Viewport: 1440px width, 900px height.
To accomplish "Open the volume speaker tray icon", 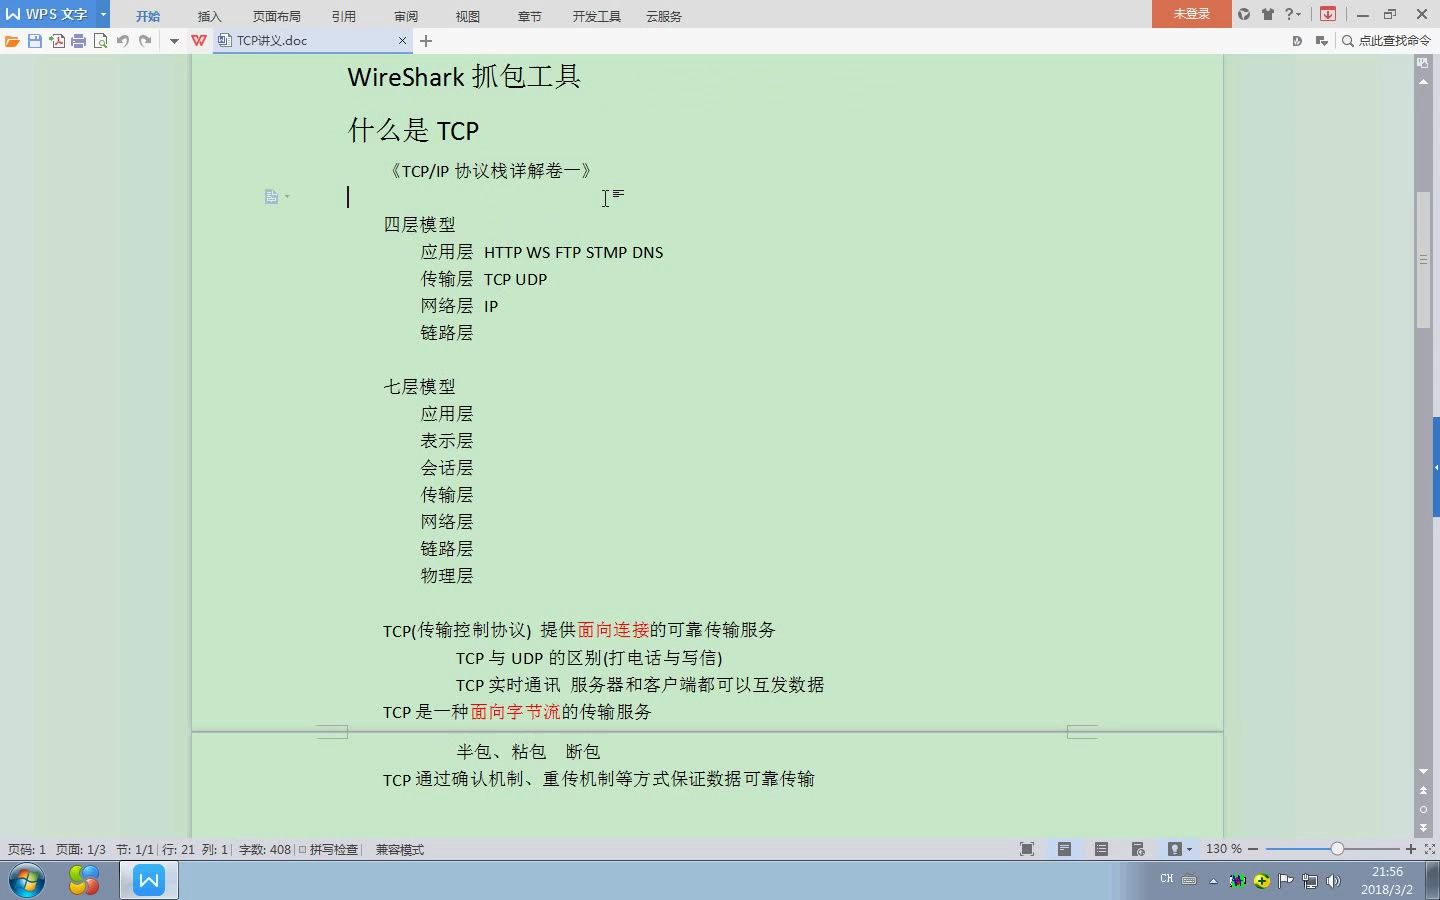I will click(1333, 881).
